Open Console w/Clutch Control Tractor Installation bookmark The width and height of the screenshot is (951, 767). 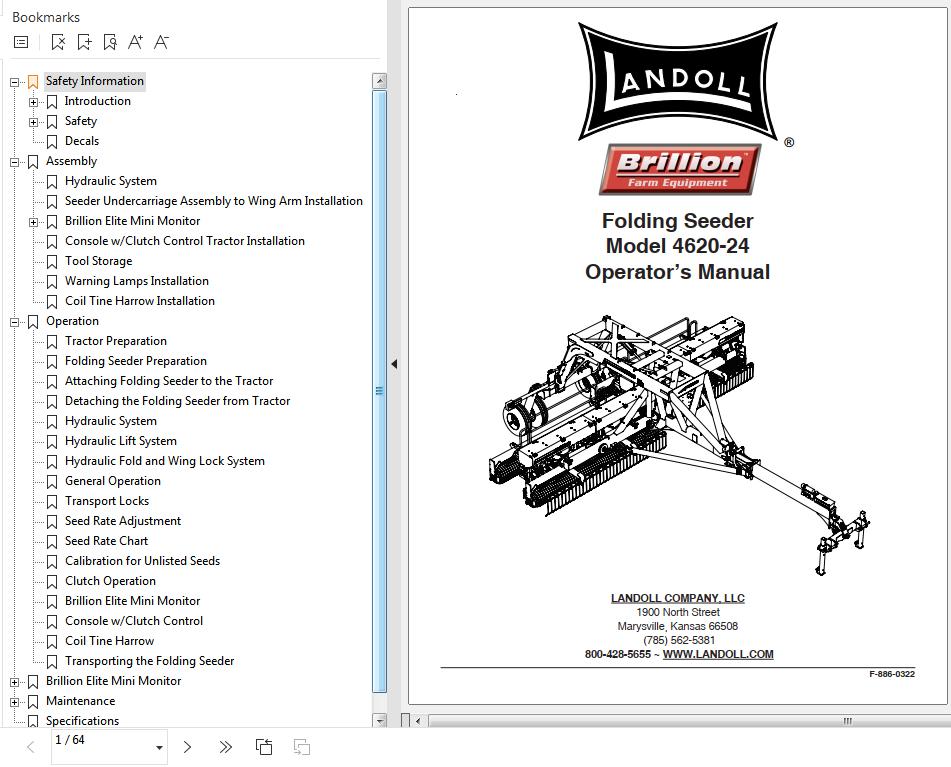point(185,241)
